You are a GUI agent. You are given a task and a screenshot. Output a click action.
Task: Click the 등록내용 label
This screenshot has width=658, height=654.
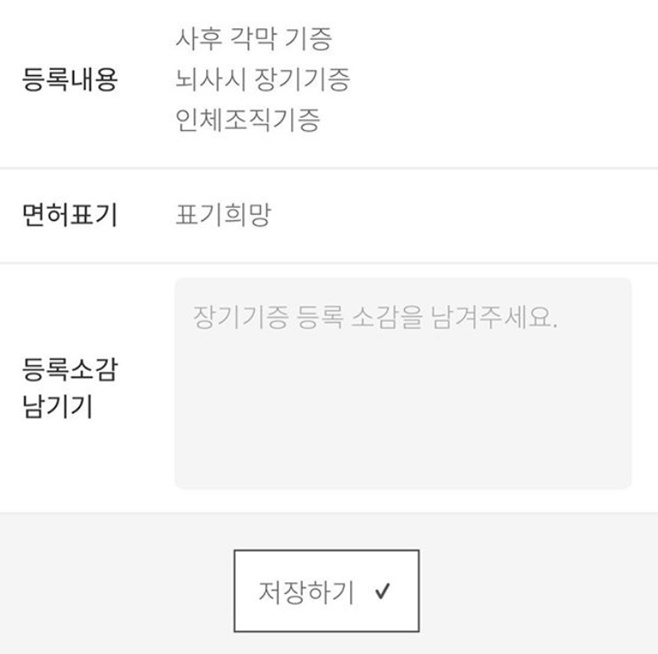point(70,79)
